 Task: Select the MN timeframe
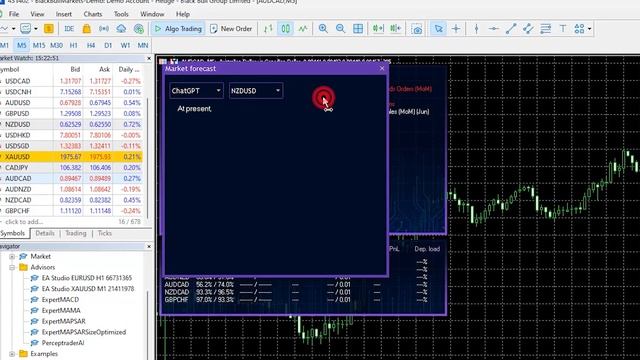142,45
